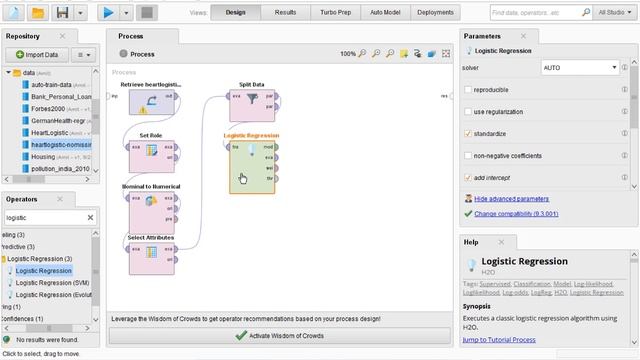This screenshot has width=640, height=360.
Task: Select the Set Role operator
Action: click(152, 157)
